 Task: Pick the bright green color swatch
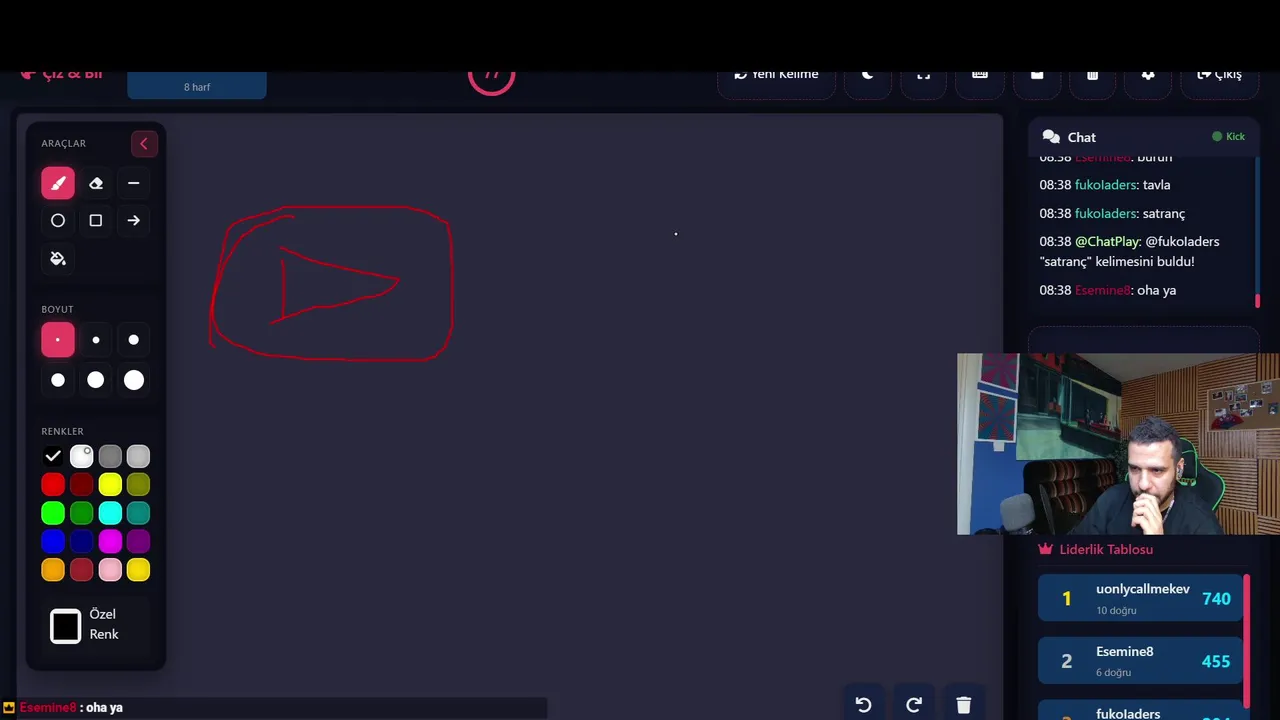tap(53, 513)
